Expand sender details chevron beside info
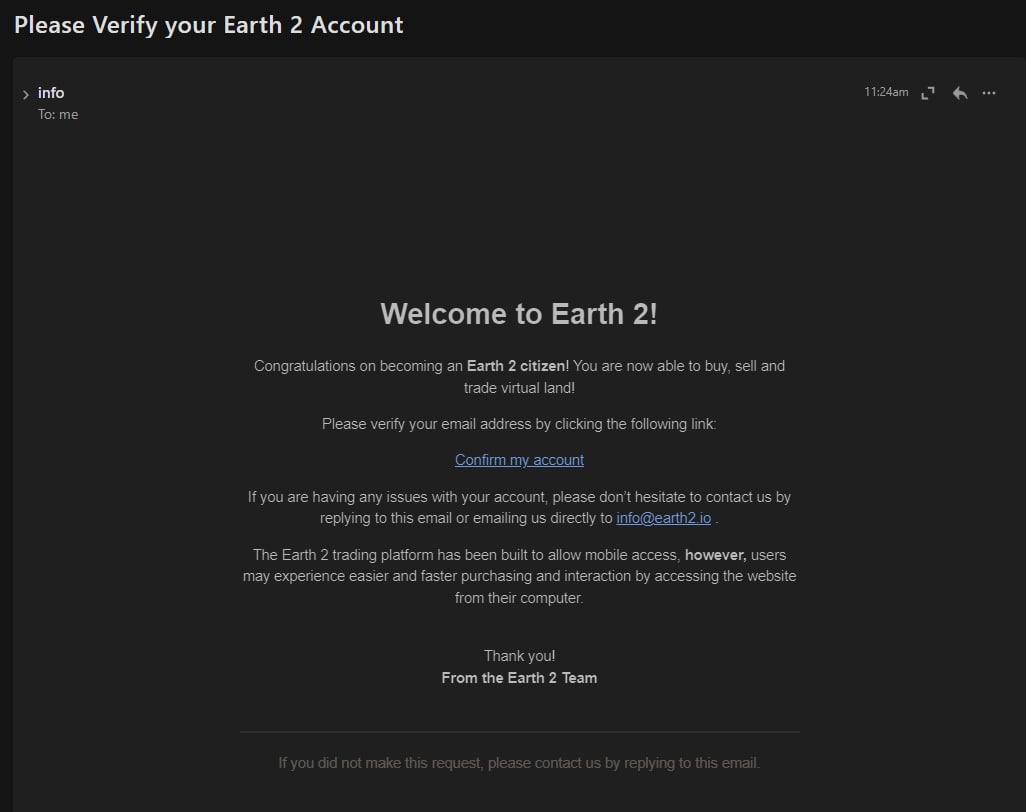The image size is (1026, 812). [25, 95]
